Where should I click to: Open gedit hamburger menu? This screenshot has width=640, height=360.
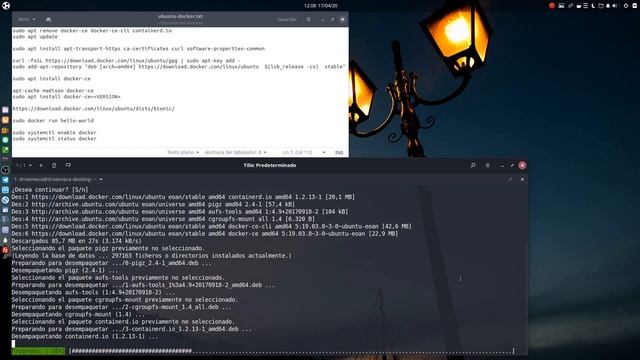pyautogui.click(x=309, y=19)
